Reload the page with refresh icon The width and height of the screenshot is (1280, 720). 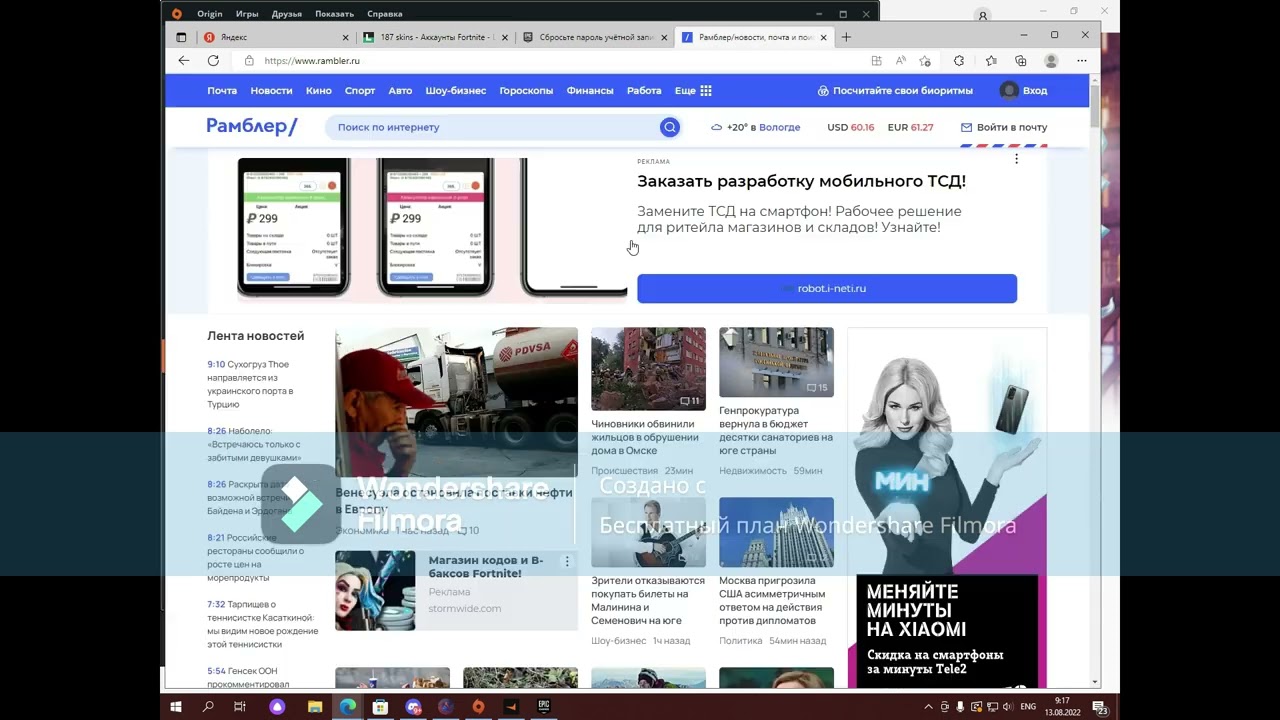(213, 61)
